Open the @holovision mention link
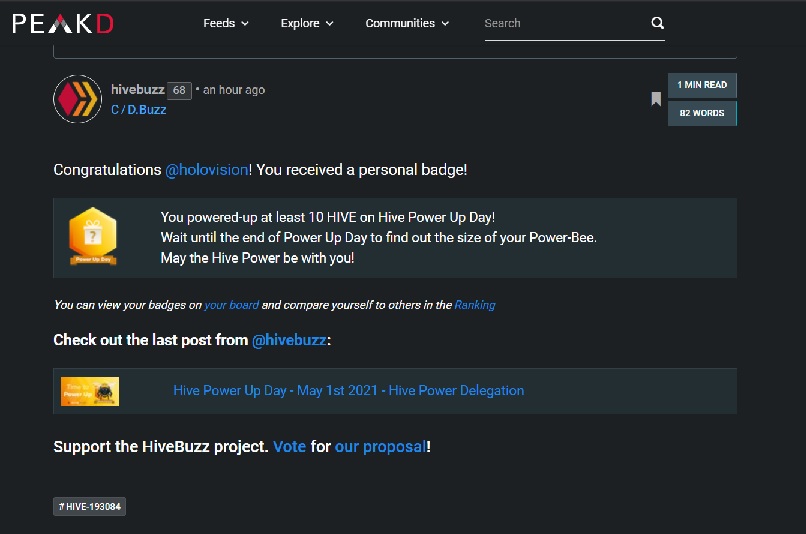 coord(207,170)
